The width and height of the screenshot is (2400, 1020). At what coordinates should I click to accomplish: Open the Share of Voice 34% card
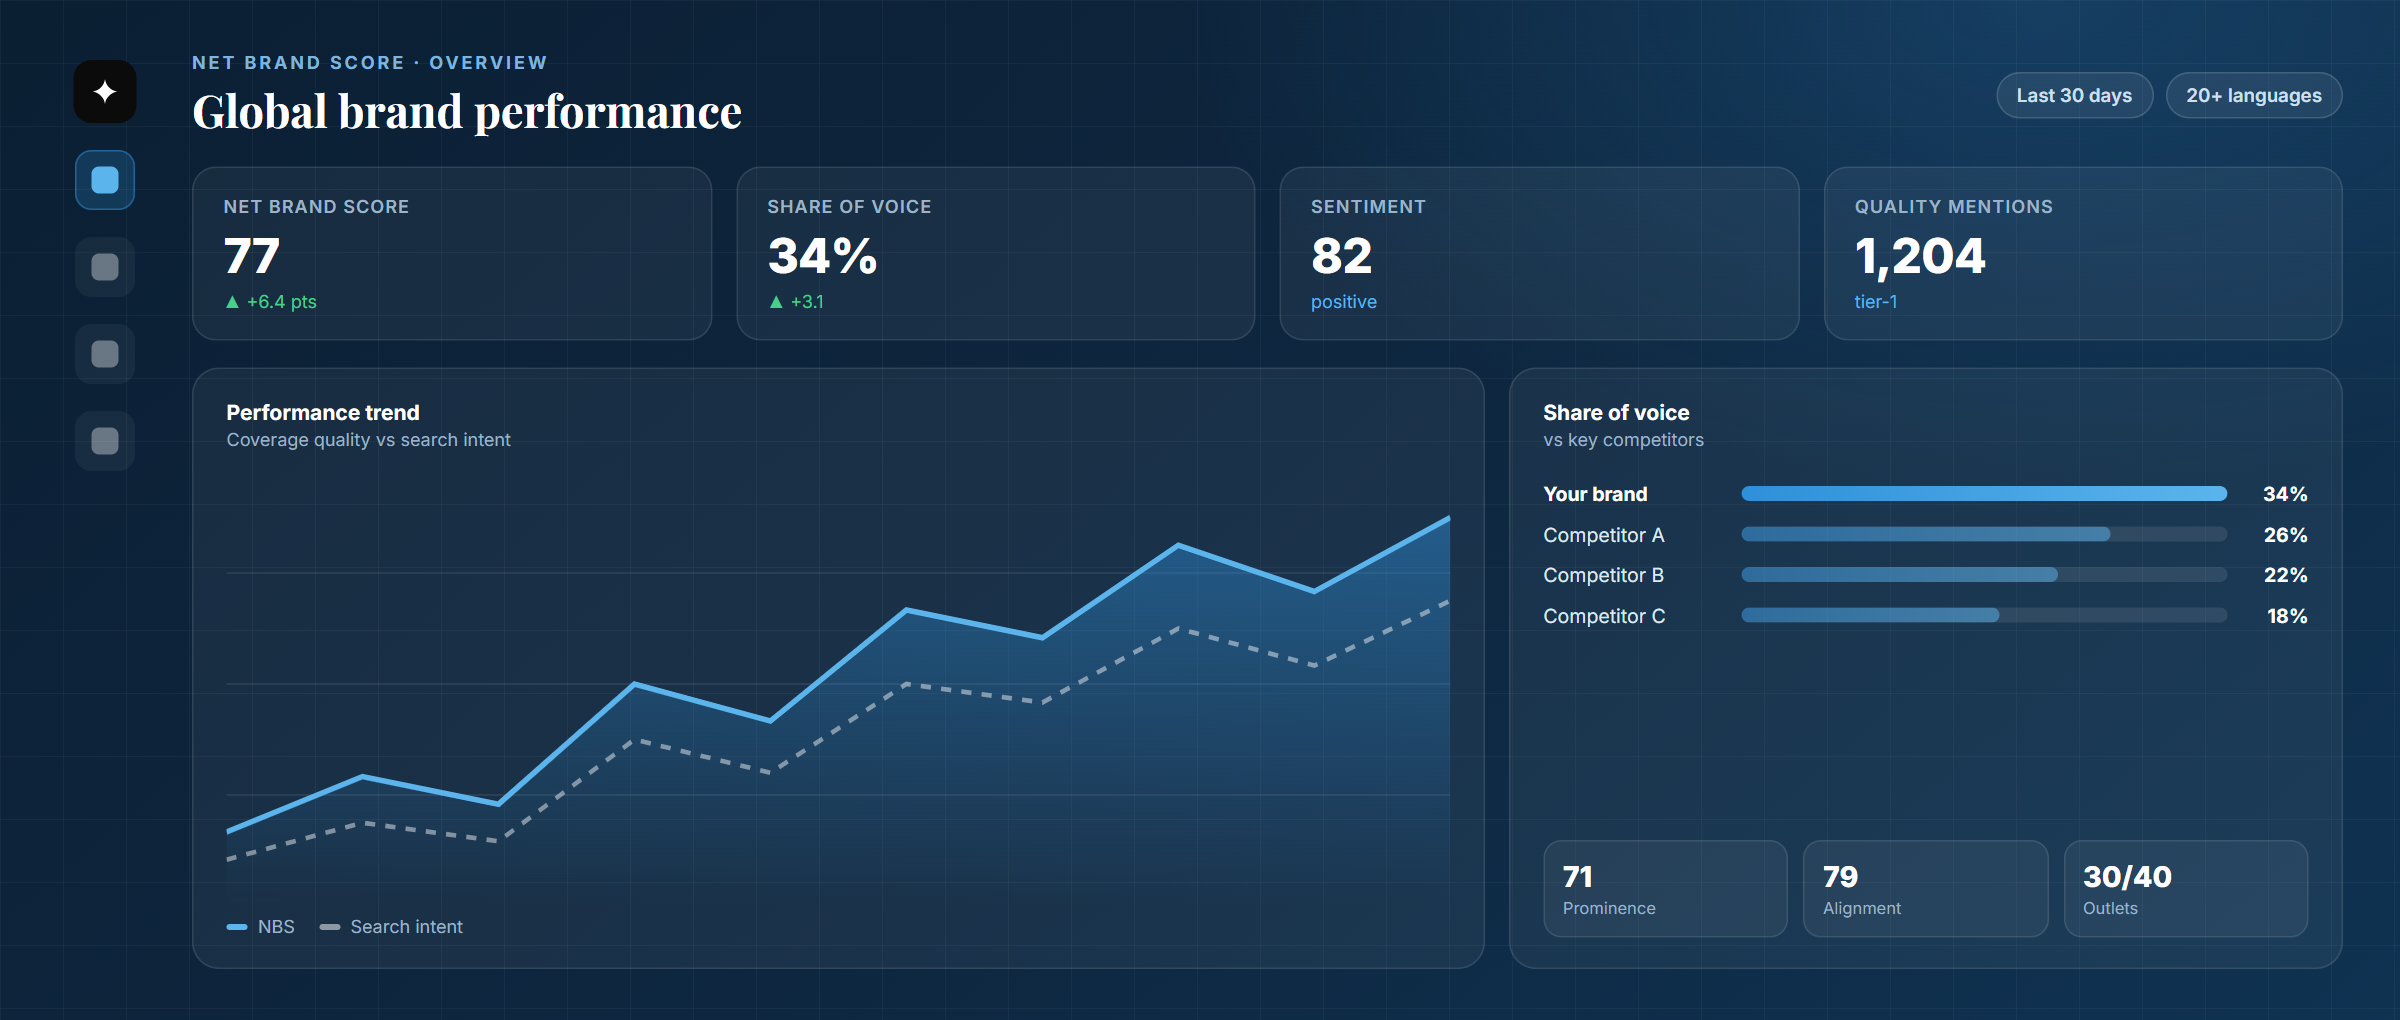coord(996,253)
